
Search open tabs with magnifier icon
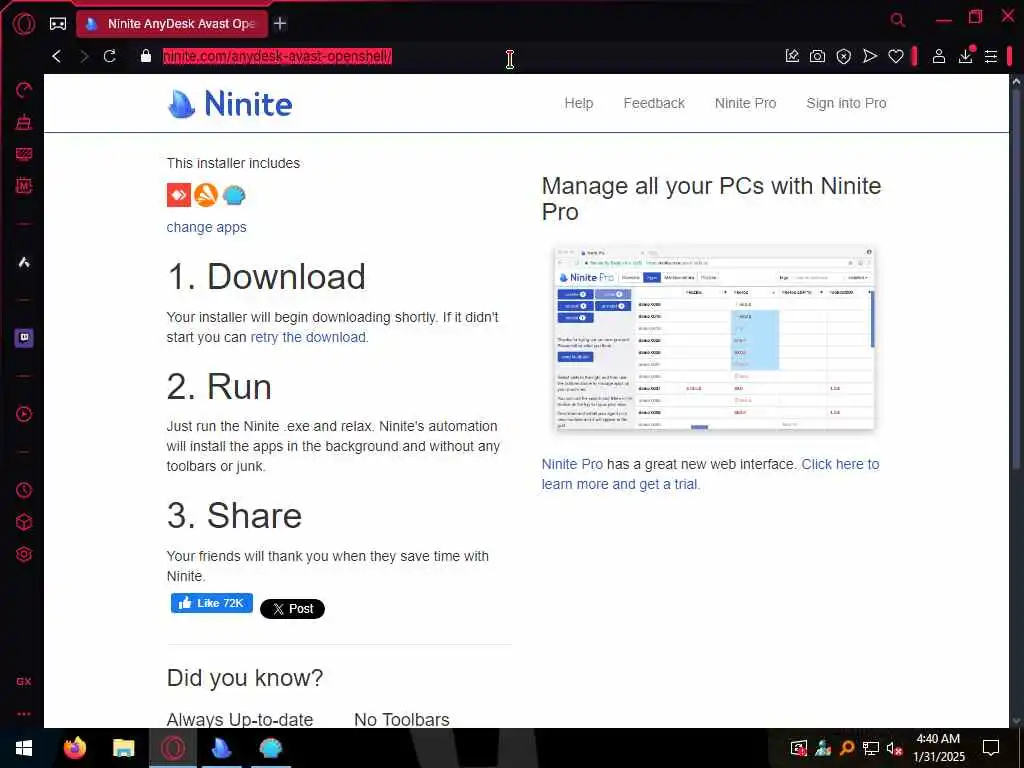pyautogui.click(x=898, y=20)
